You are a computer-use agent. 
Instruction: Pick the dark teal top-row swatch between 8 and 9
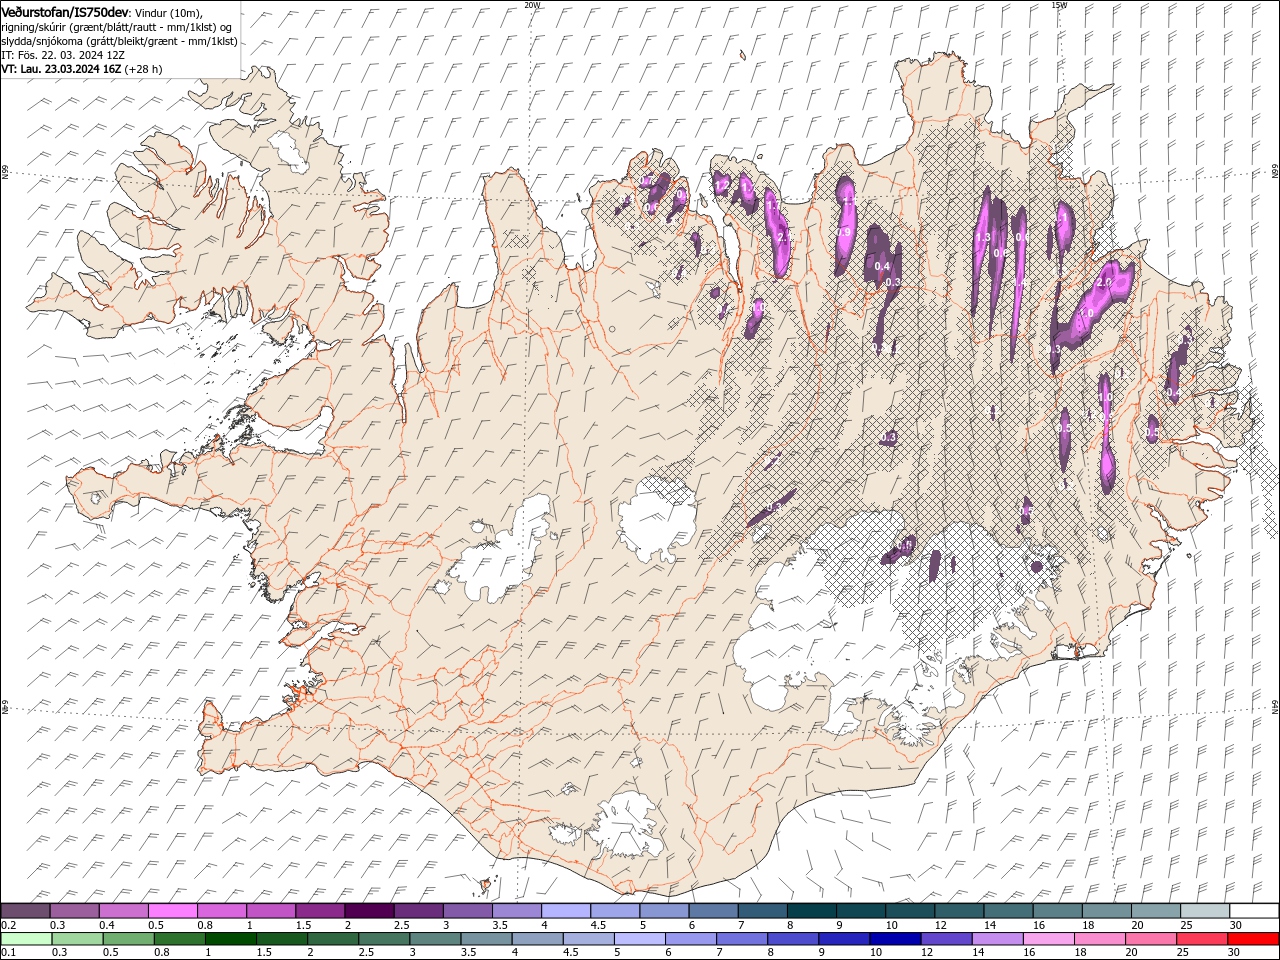[x=811, y=911]
